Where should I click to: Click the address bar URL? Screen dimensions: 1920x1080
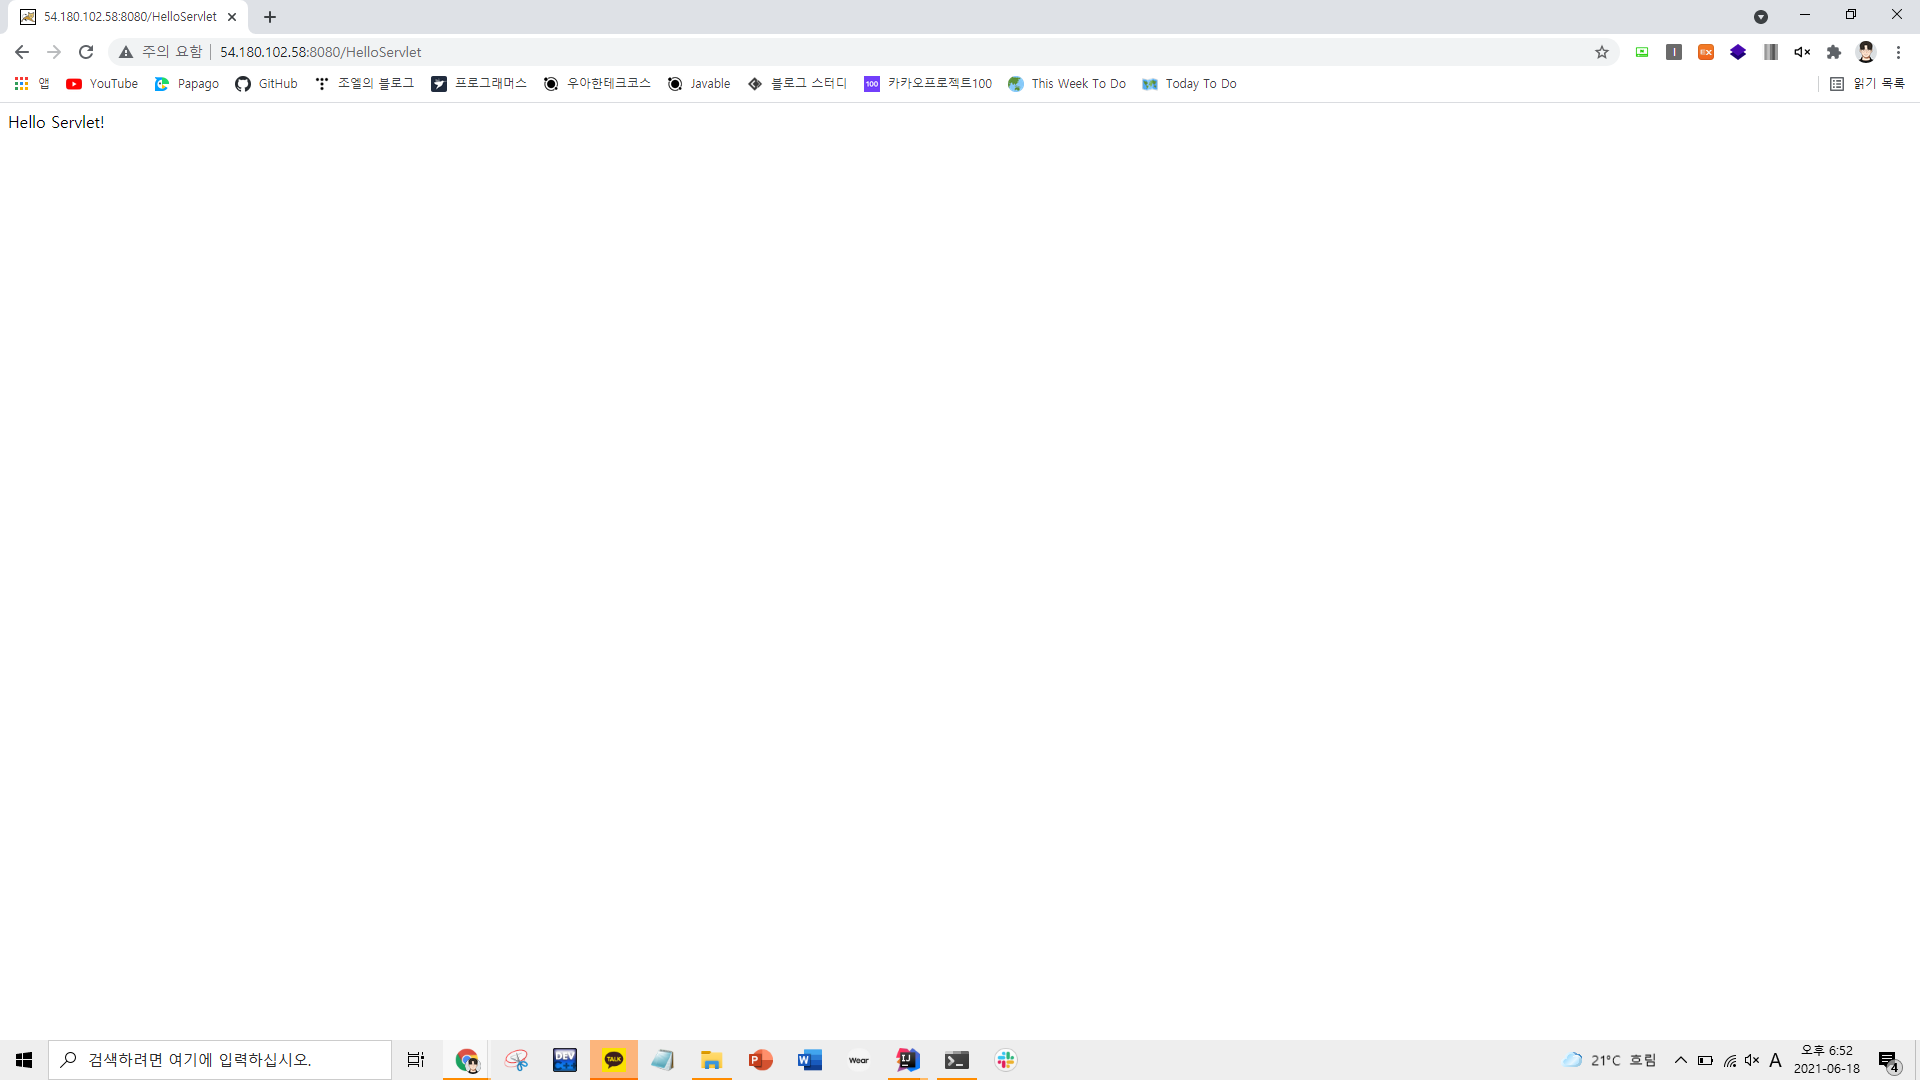click(320, 52)
